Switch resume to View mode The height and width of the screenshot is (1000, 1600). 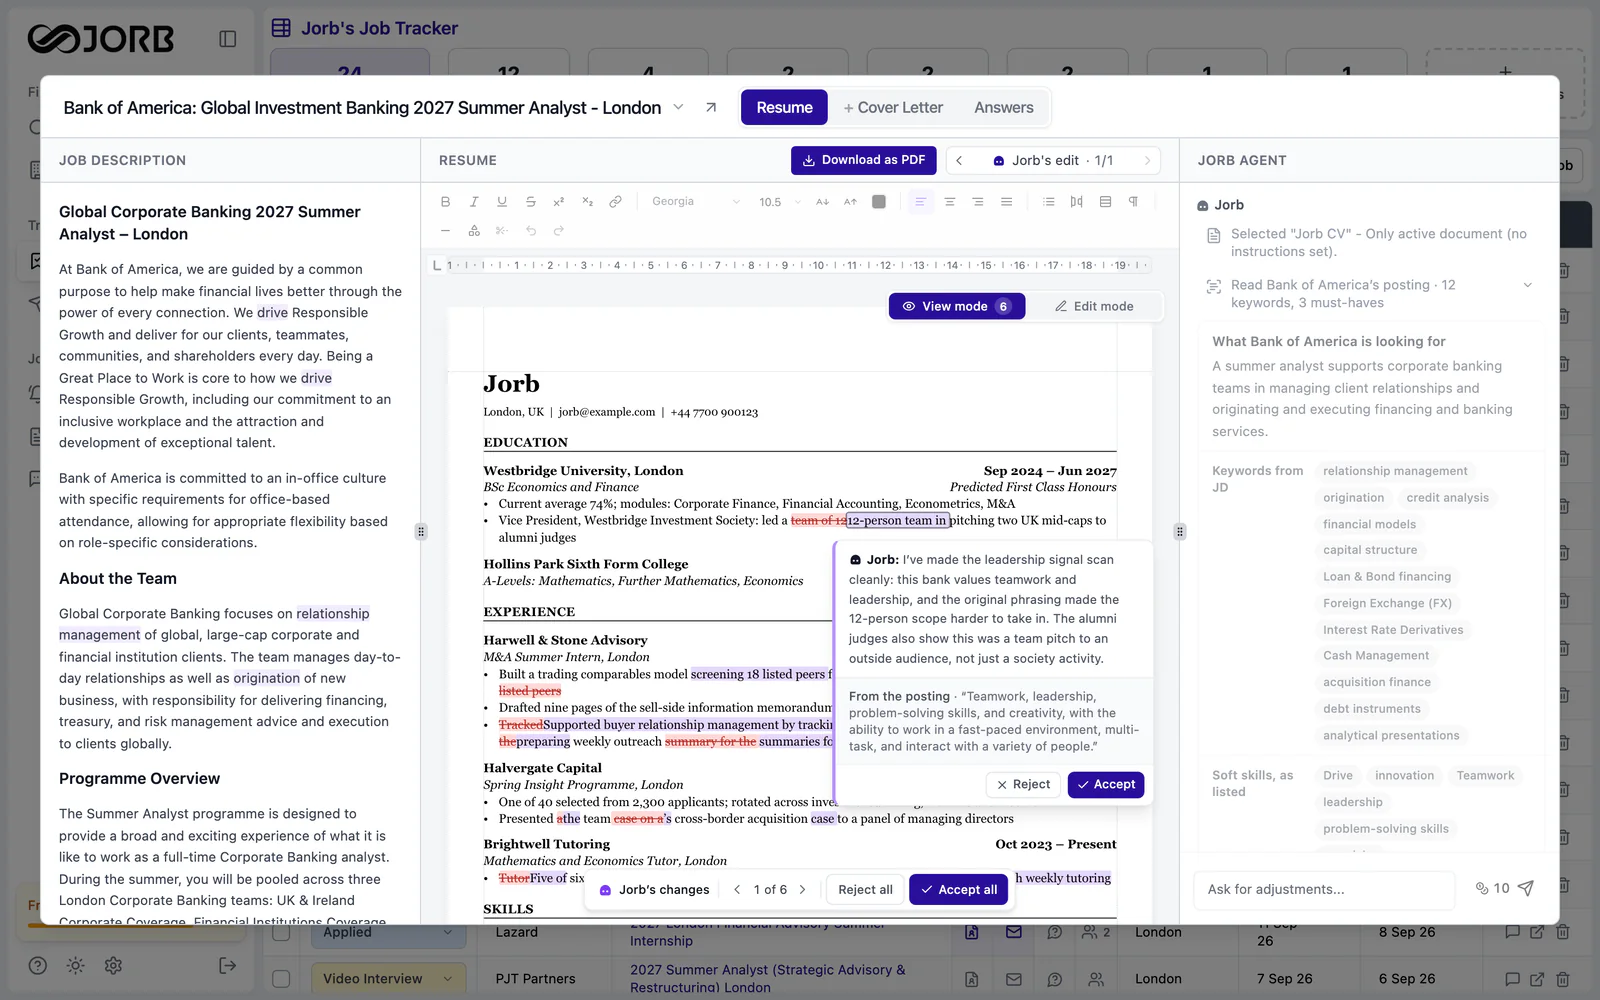(957, 307)
